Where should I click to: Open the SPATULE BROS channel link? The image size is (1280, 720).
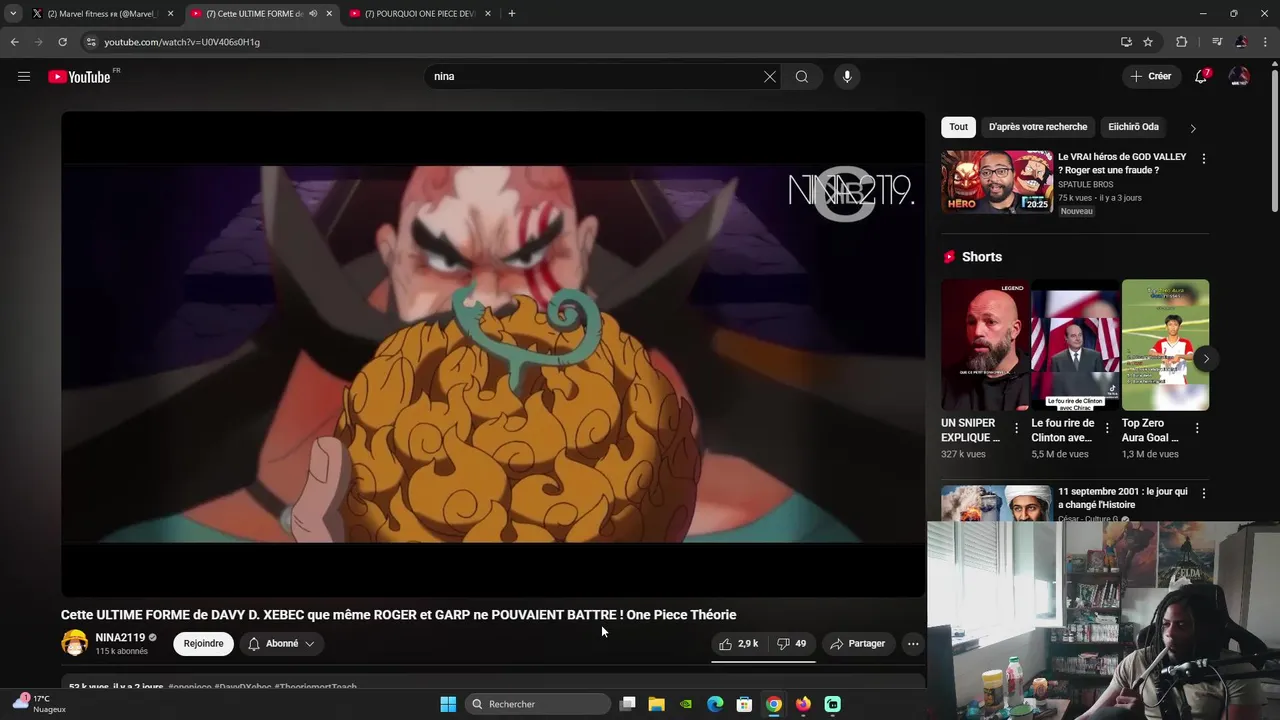(1085, 184)
